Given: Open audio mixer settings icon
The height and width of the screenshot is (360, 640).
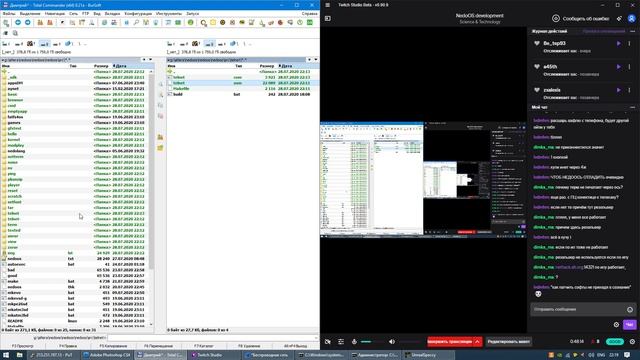Looking at the screenshot, I should pyautogui.click(x=341, y=342).
